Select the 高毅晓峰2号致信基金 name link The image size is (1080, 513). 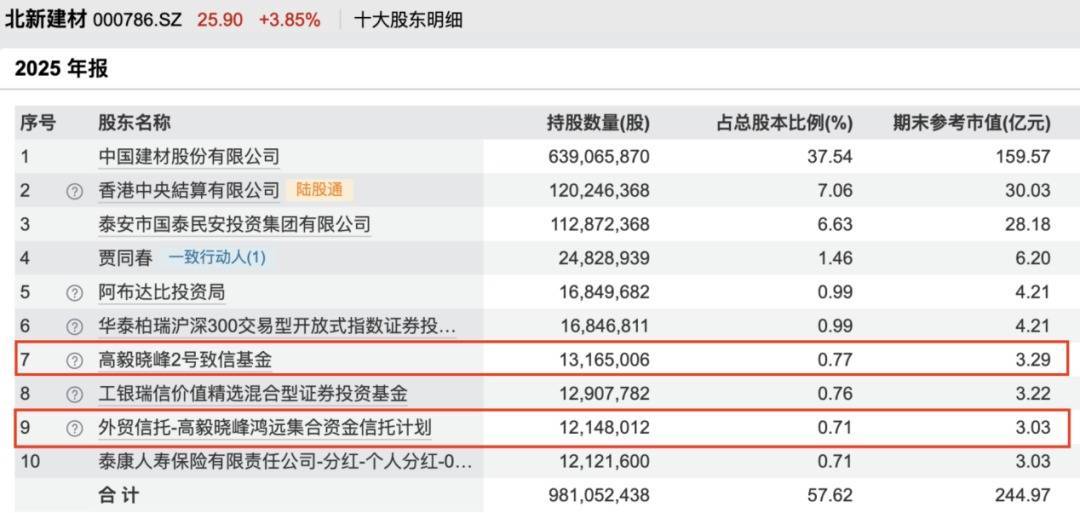pos(185,361)
